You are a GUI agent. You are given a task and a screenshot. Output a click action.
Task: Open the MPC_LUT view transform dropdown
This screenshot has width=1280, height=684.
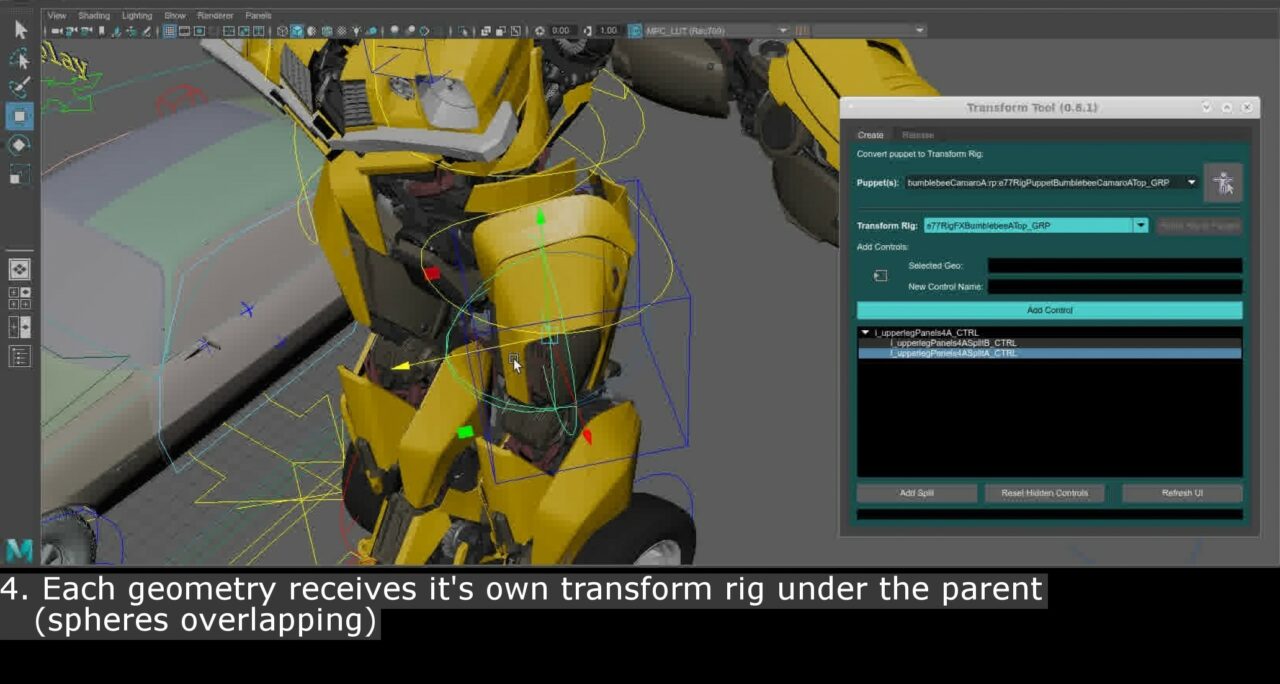[717, 31]
